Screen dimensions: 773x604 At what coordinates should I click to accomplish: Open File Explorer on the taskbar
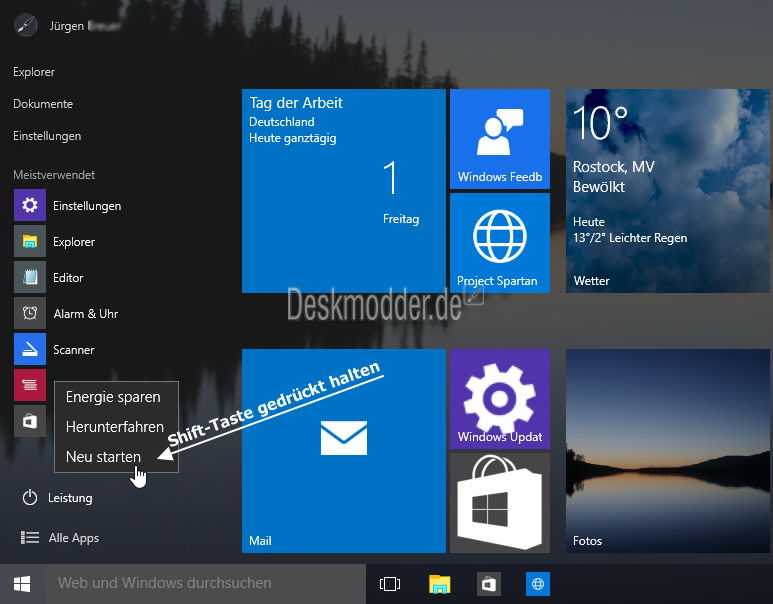pyautogui.click(x=439, y=584)
